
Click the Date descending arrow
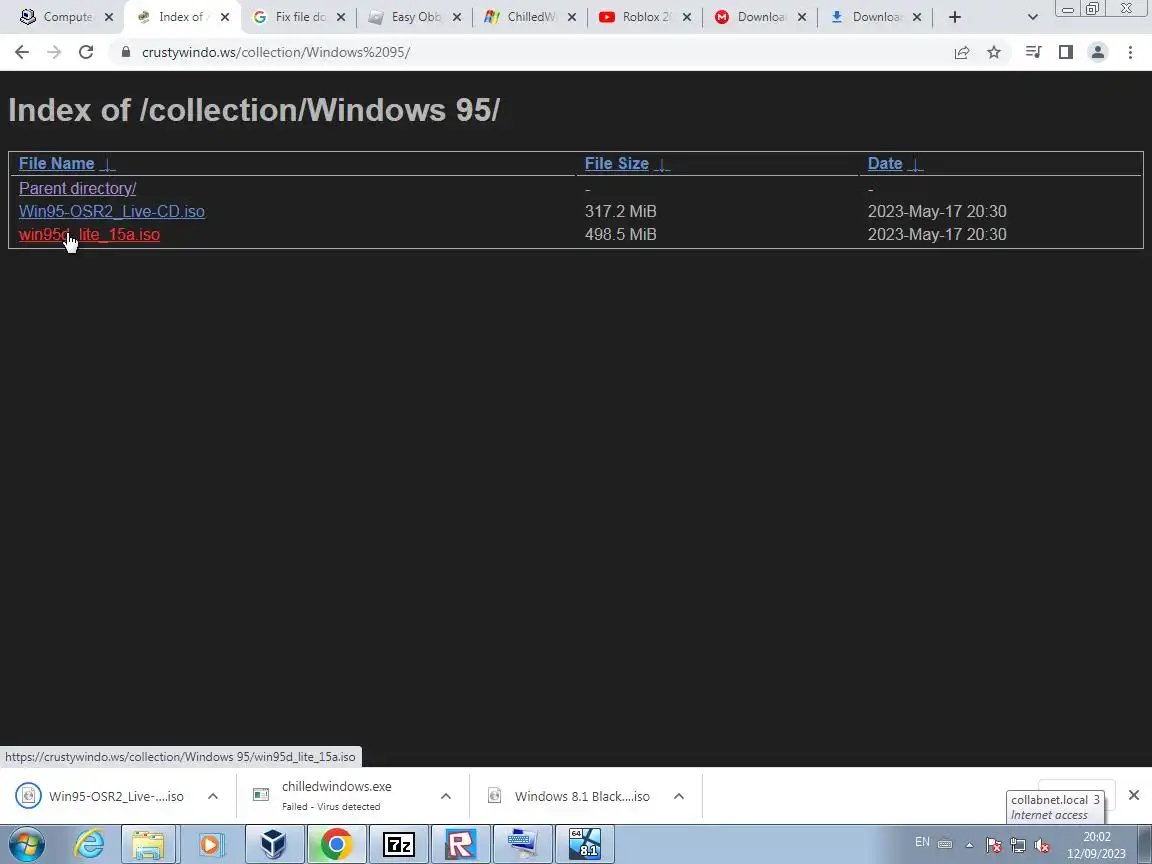pyautogui.click(x=915, y=164)
